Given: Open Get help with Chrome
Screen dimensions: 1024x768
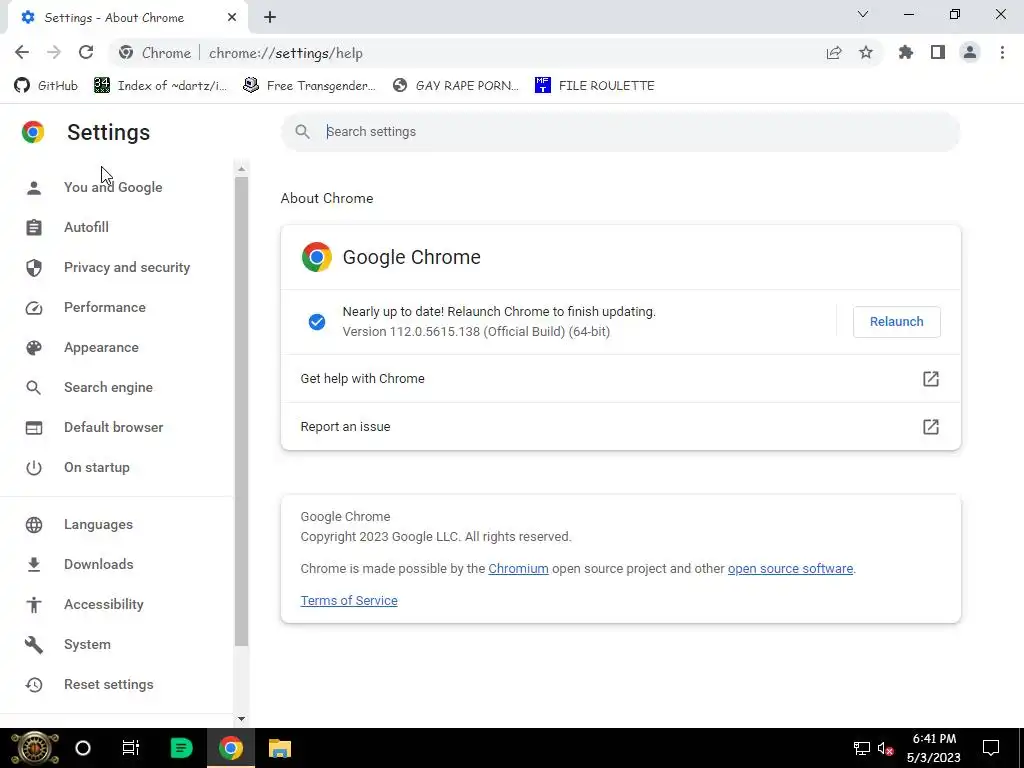Looking at the screenshot, I should [x=620, y=379].
